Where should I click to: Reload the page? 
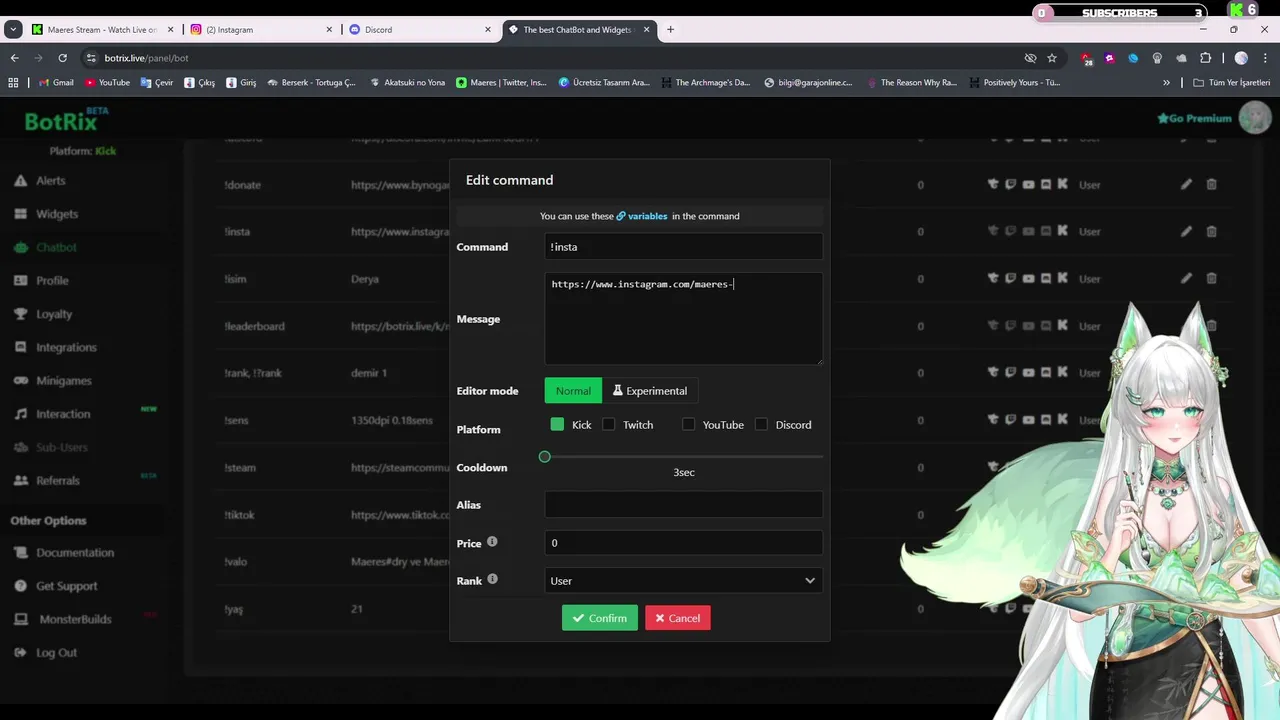62,58
